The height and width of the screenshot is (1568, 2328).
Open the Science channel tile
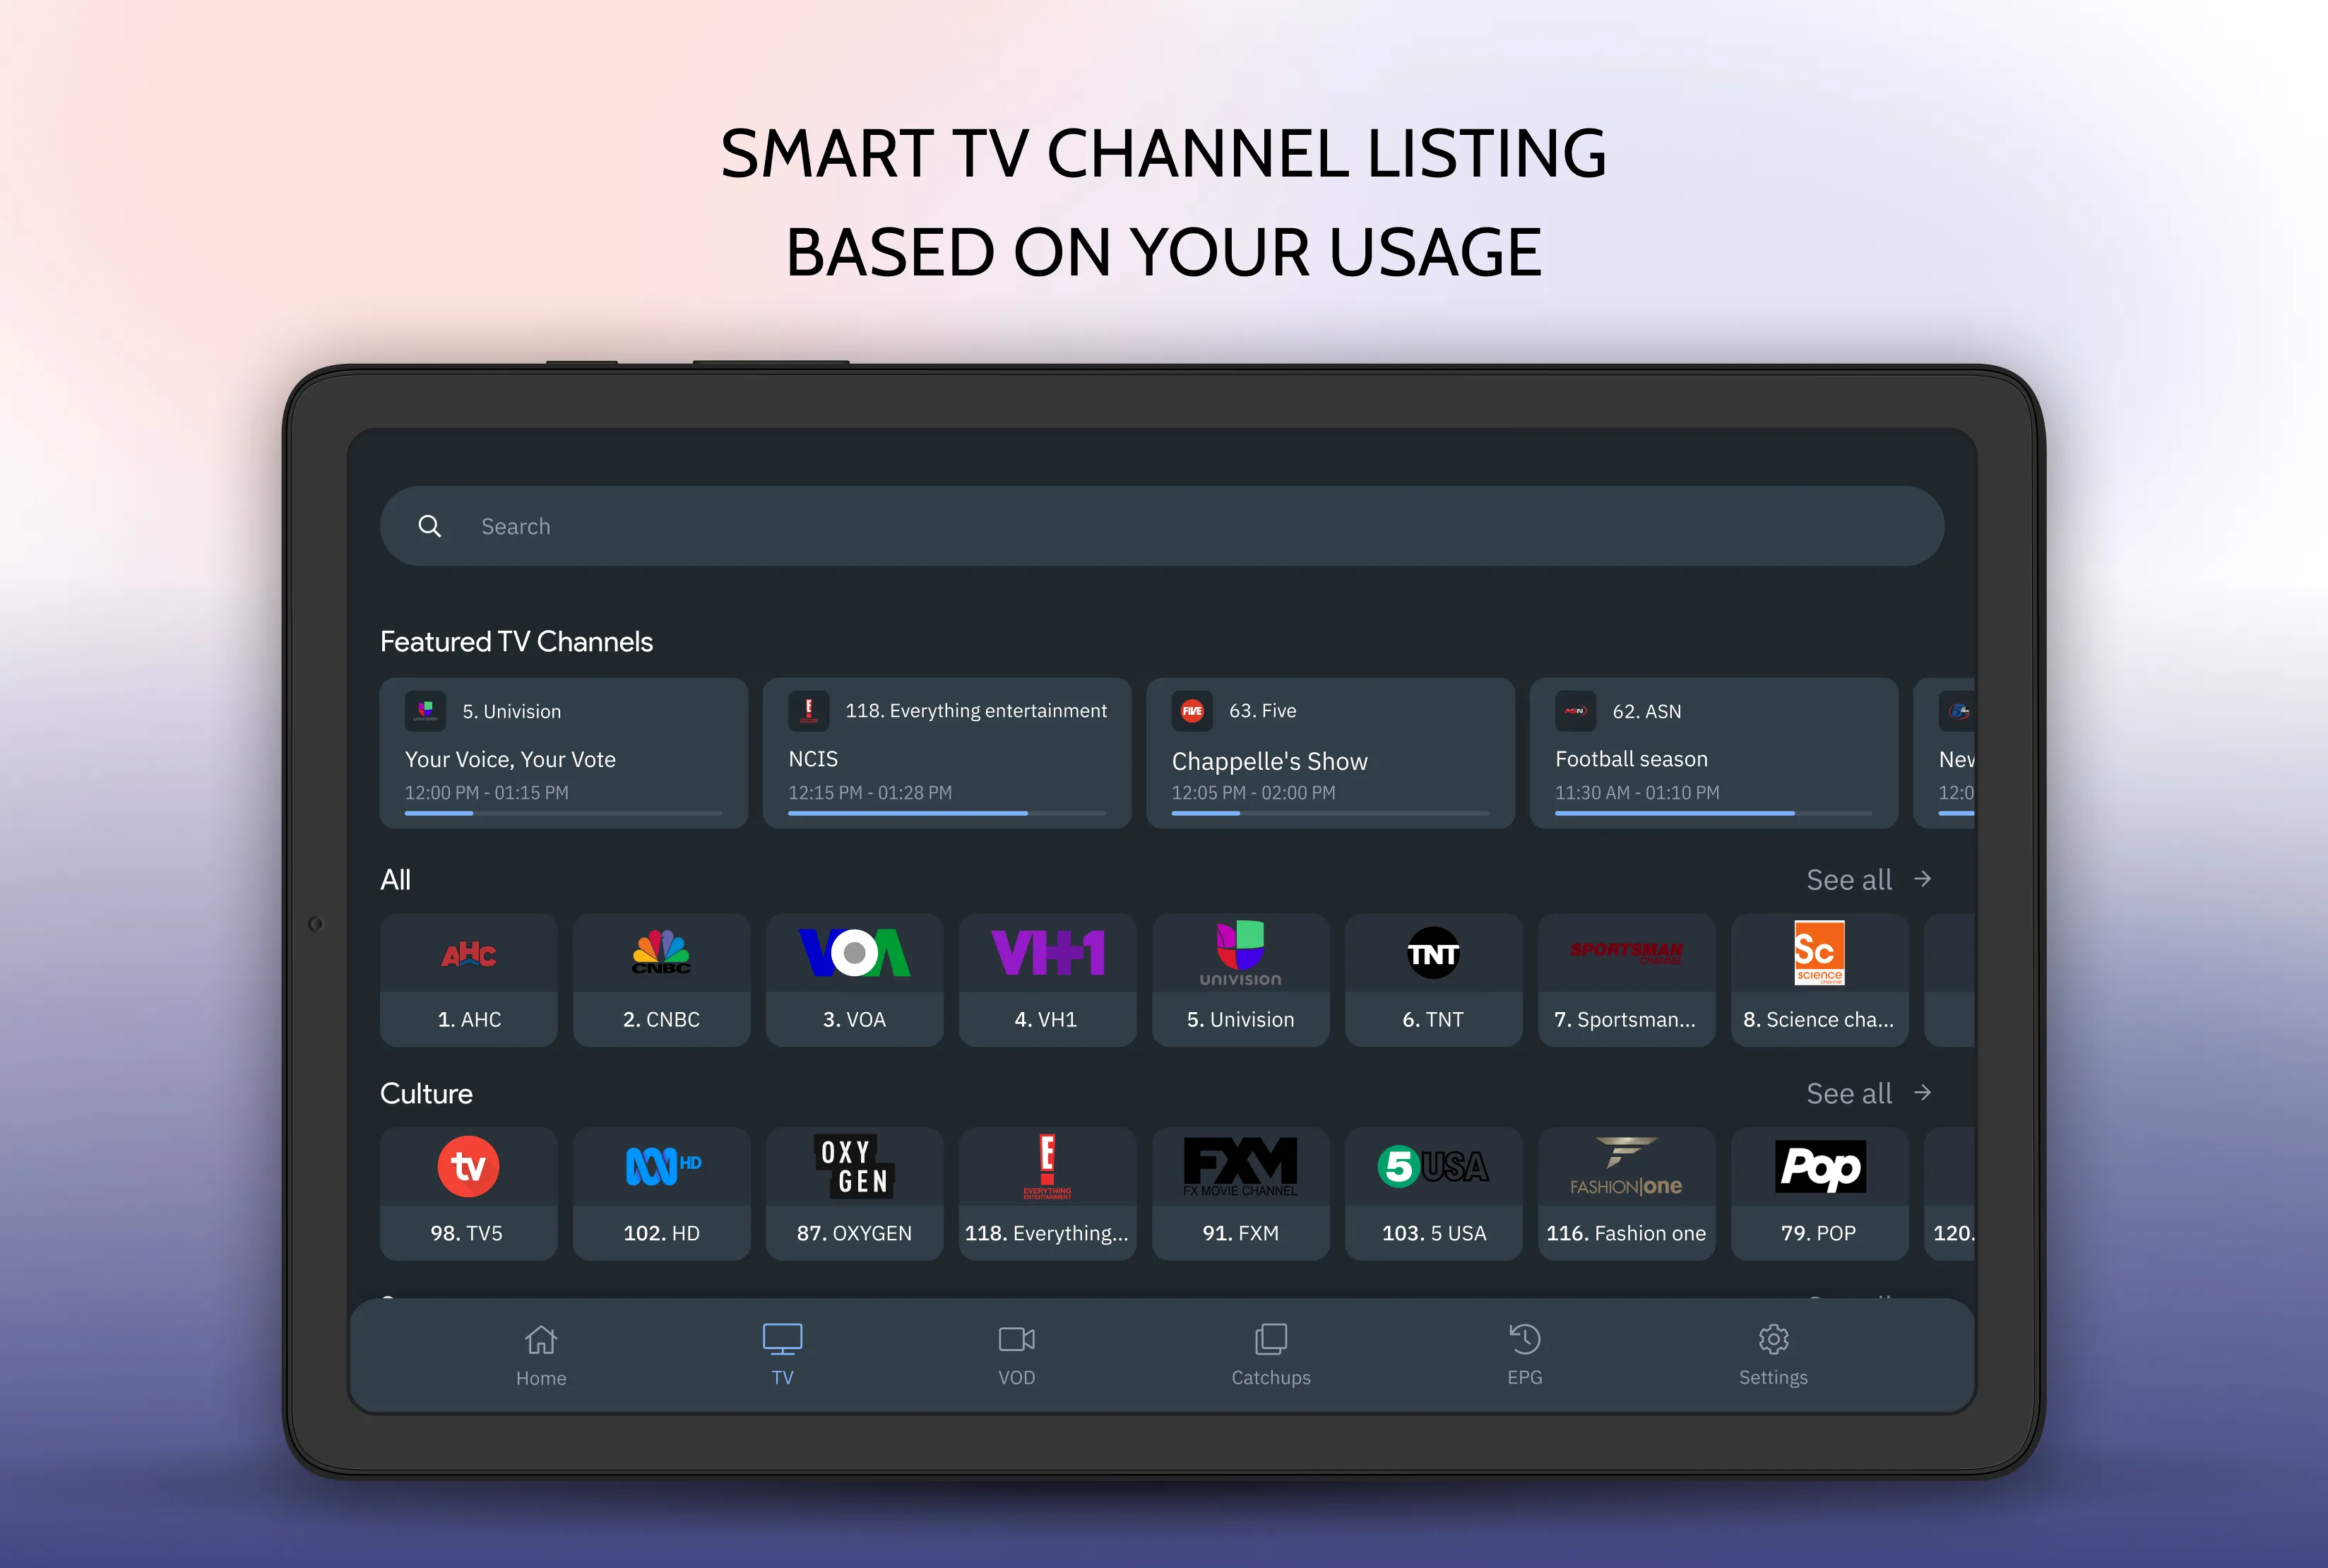1820,980
